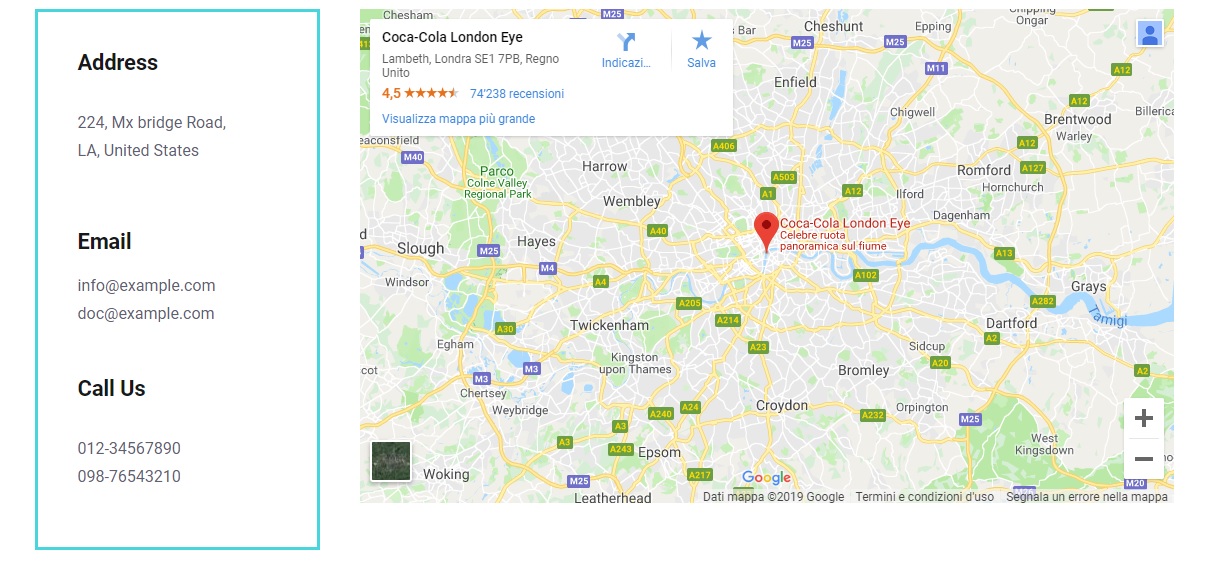1221x572 pixels.
Task: Click the Indicazioni directions arrow icon
Action: click(626, 41)
